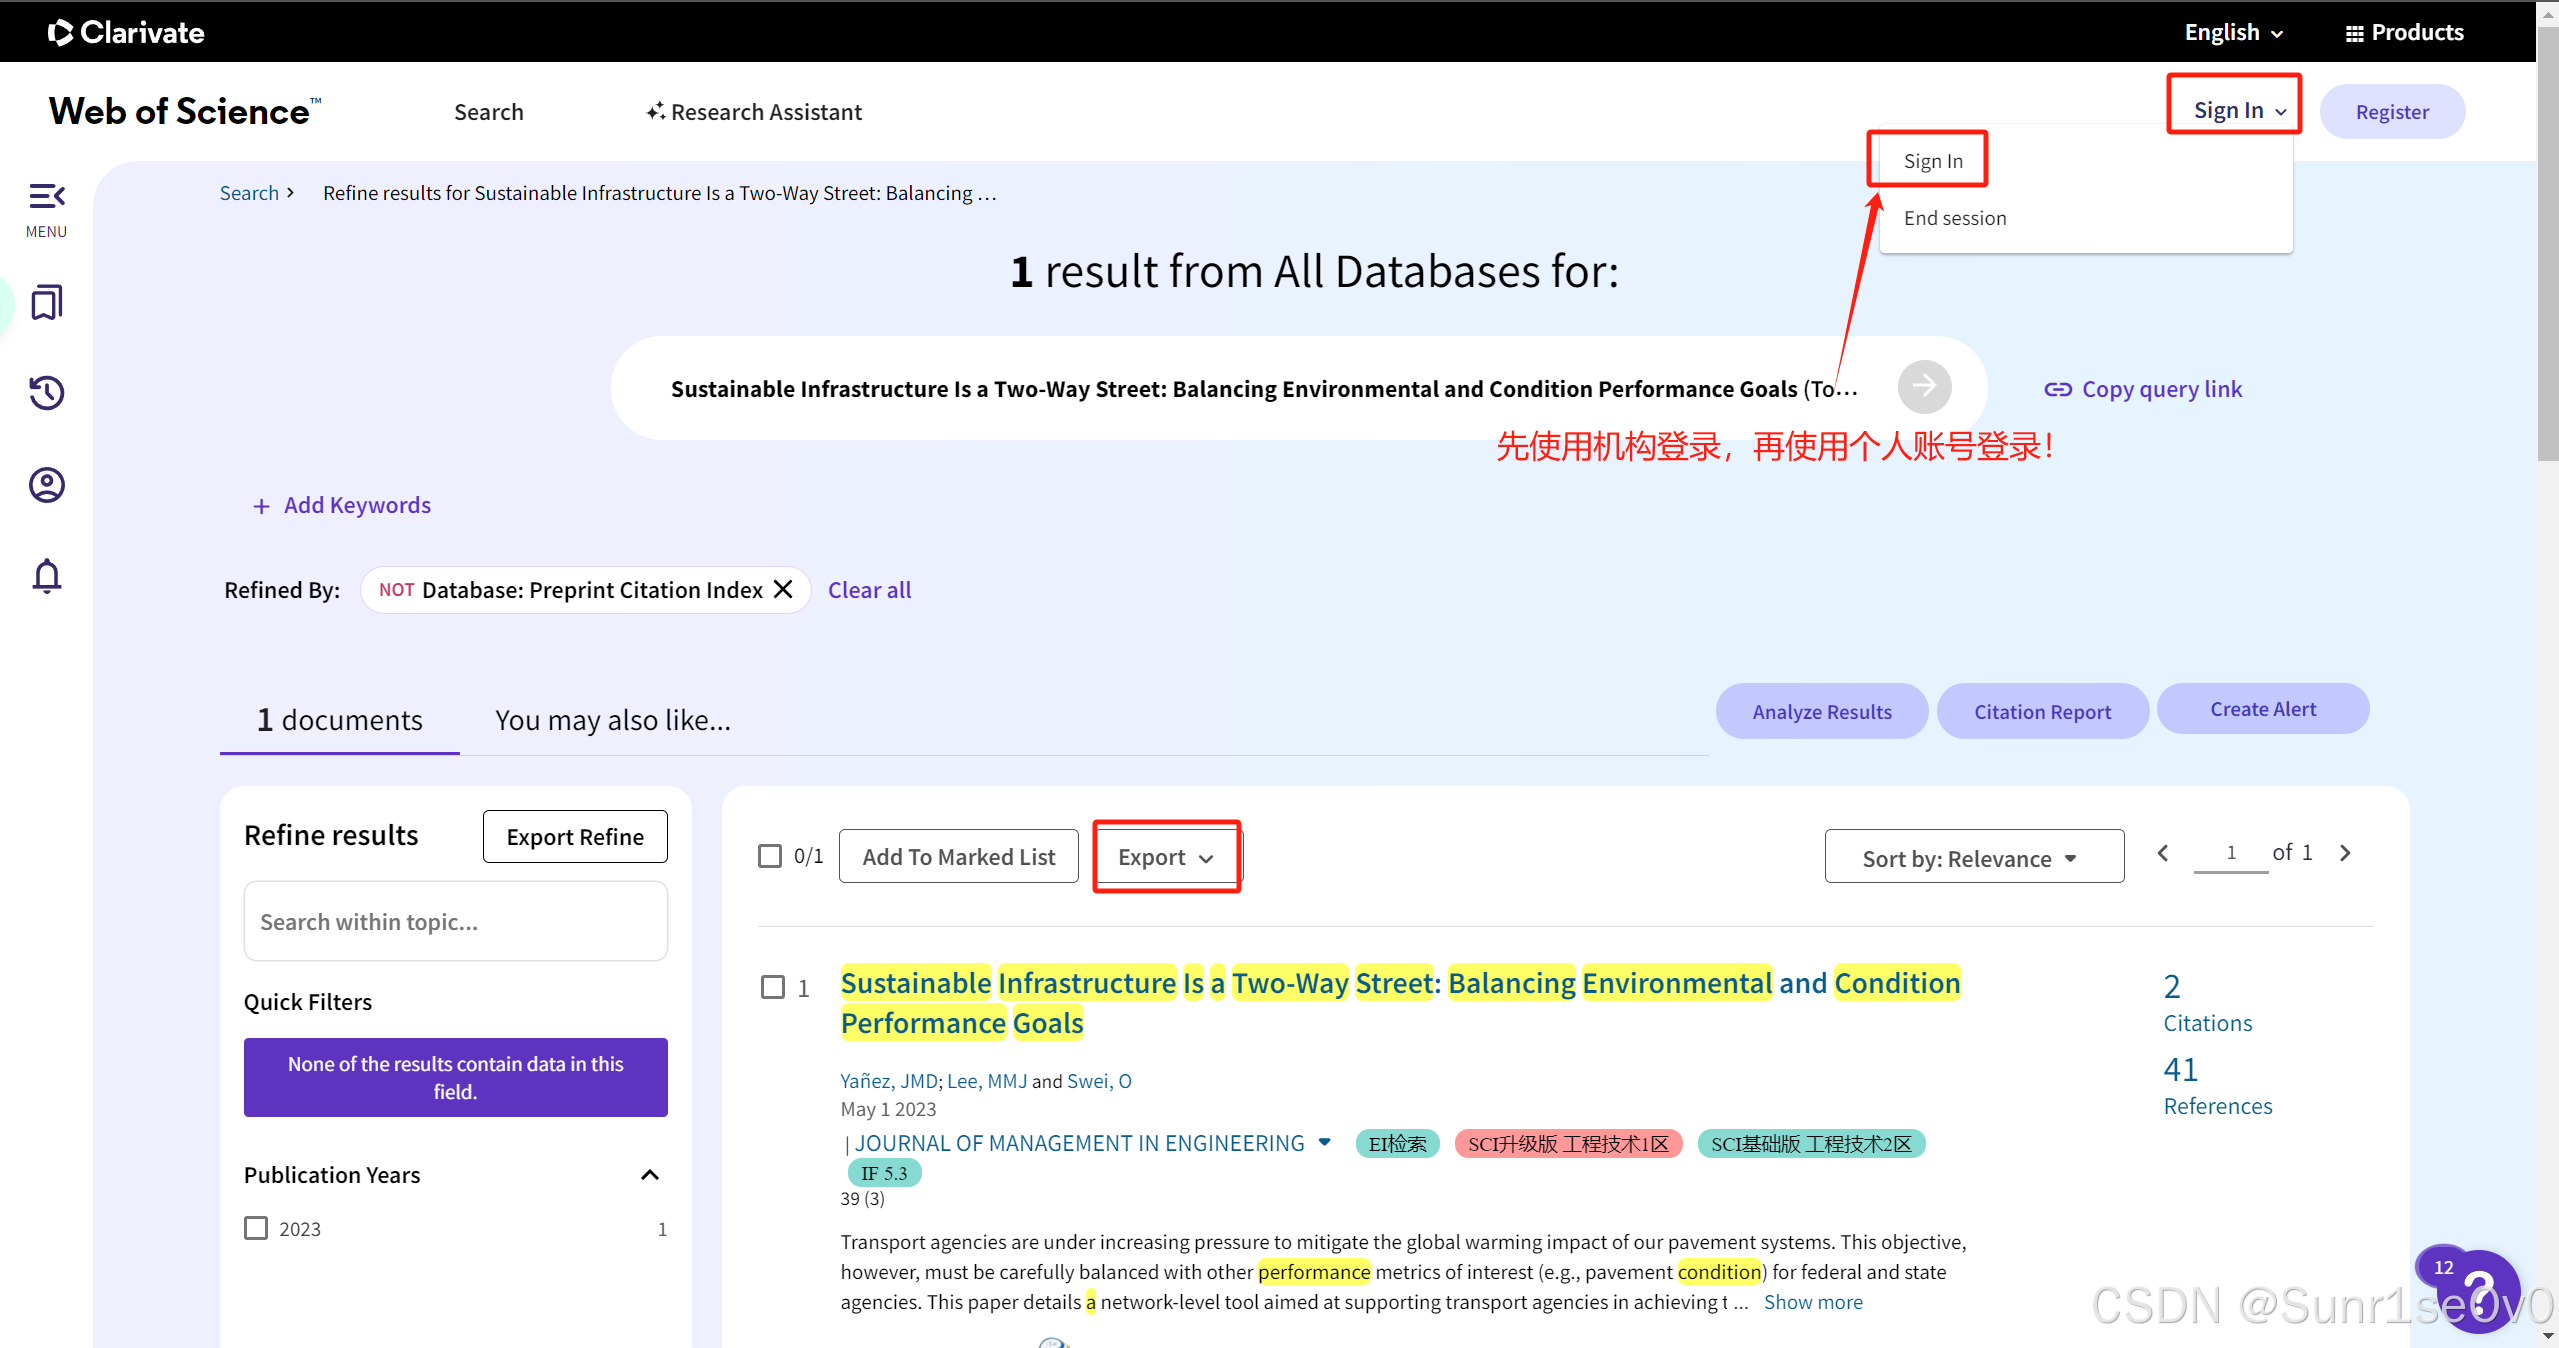
Task: Enable the 2023 publication year filter
Action: pos(257,1228)
